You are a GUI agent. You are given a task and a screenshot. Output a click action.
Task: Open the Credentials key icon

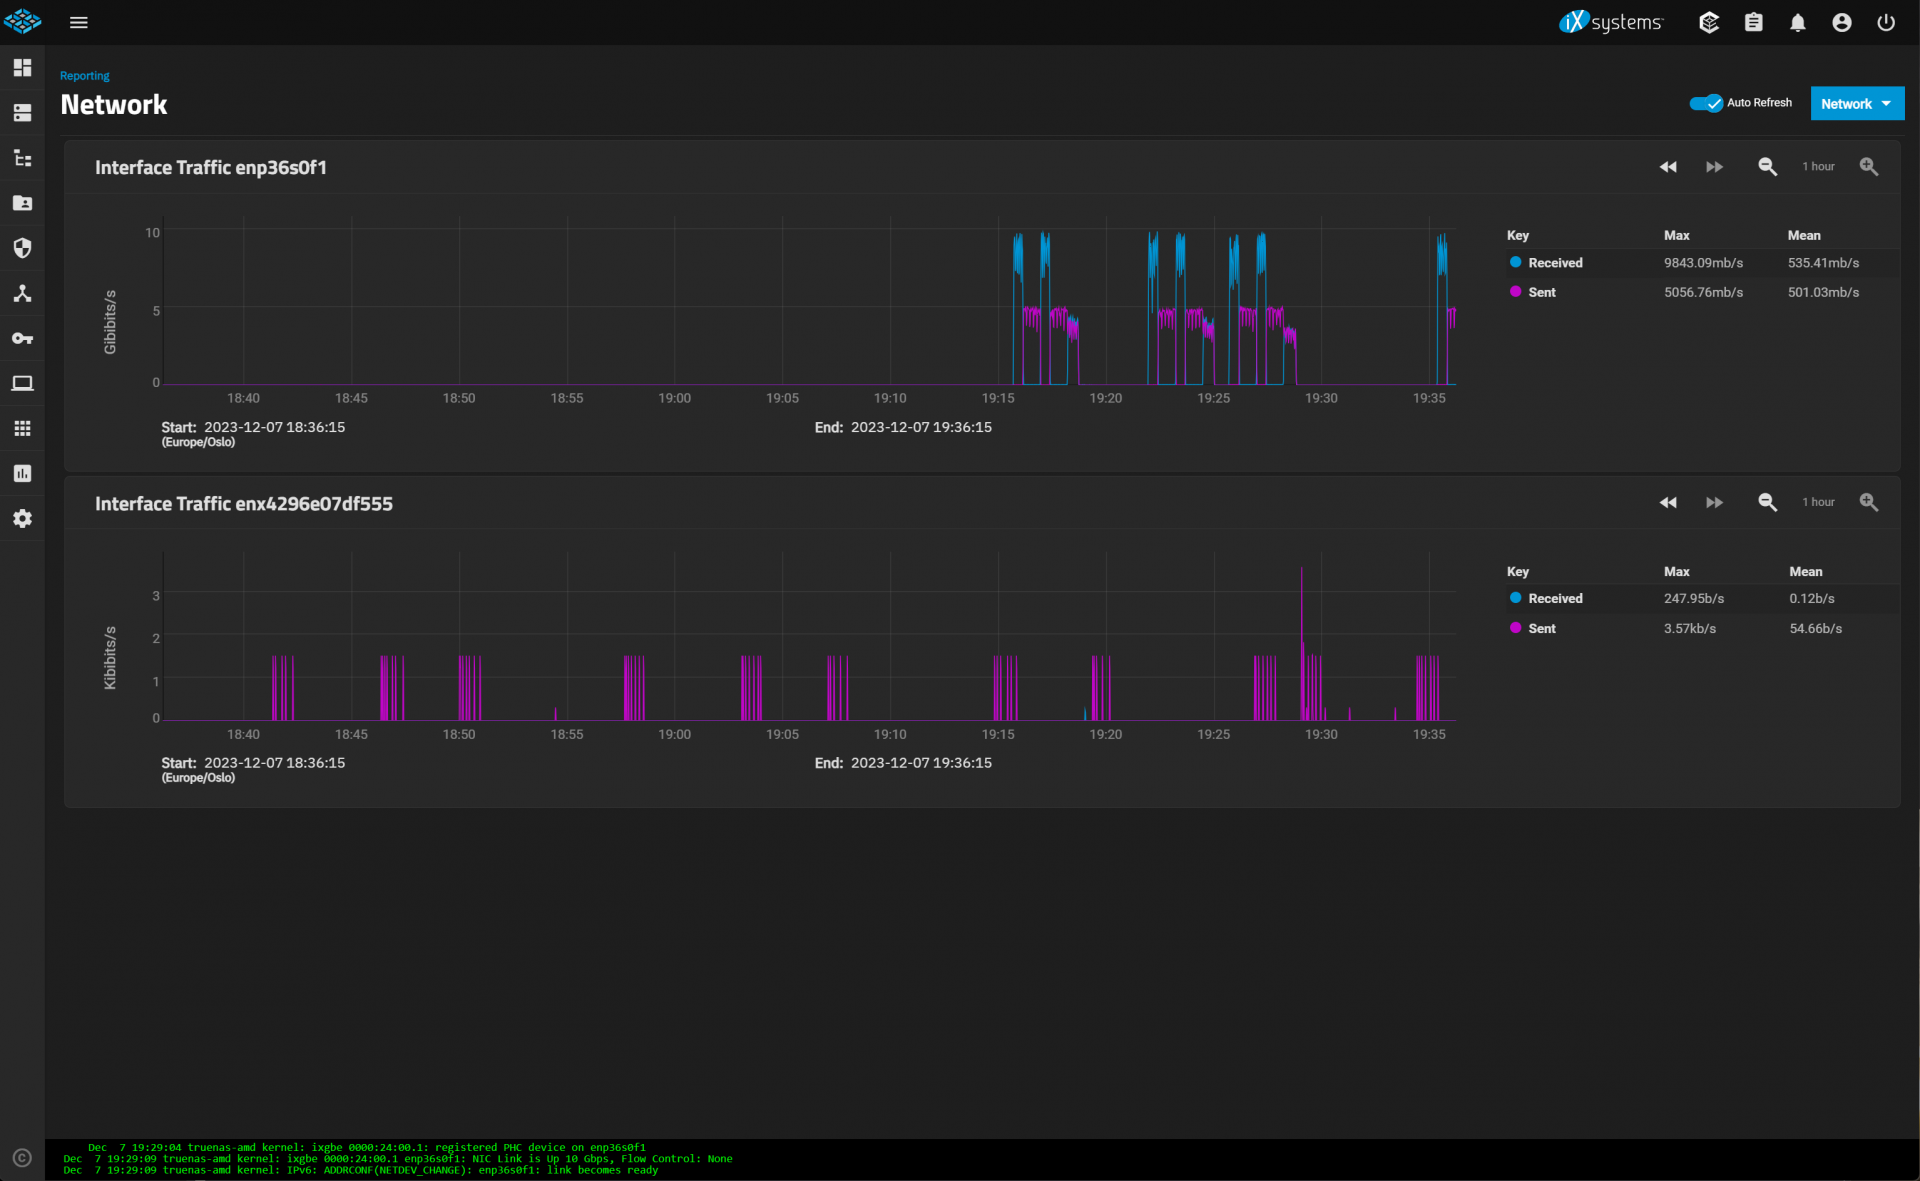point(22,338)
